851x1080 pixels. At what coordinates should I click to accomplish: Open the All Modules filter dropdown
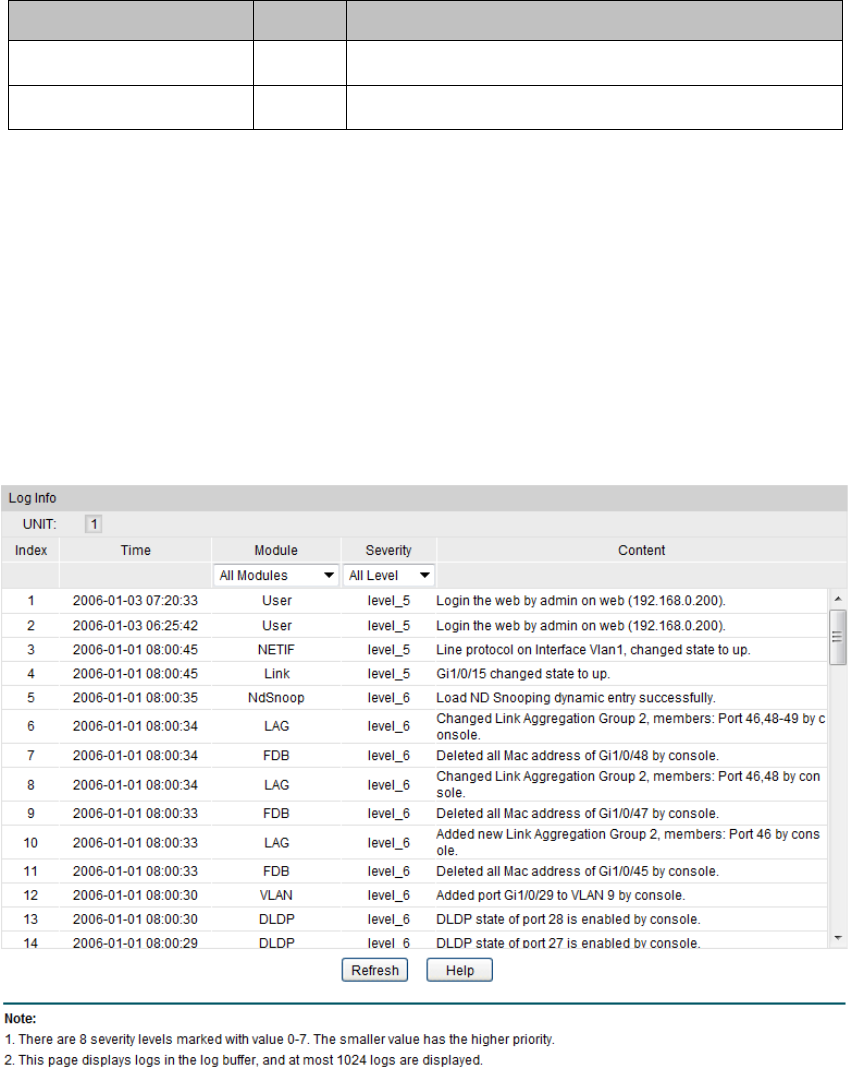[x=275, y=575]
